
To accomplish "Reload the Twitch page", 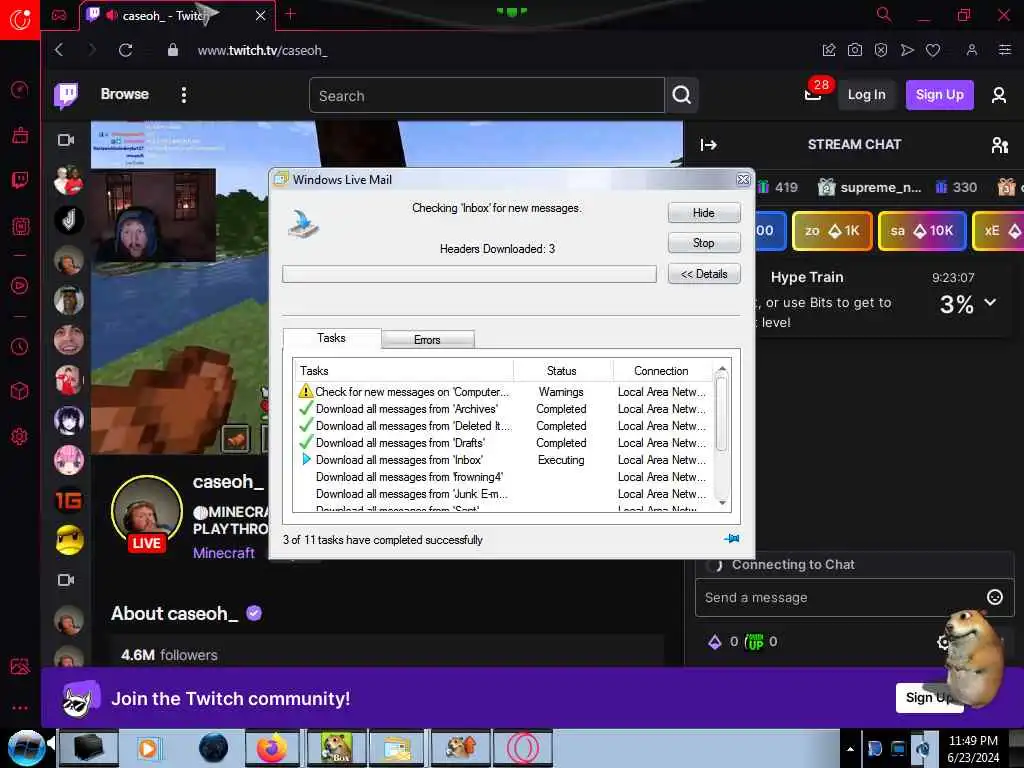I will (x=125, y=50).
